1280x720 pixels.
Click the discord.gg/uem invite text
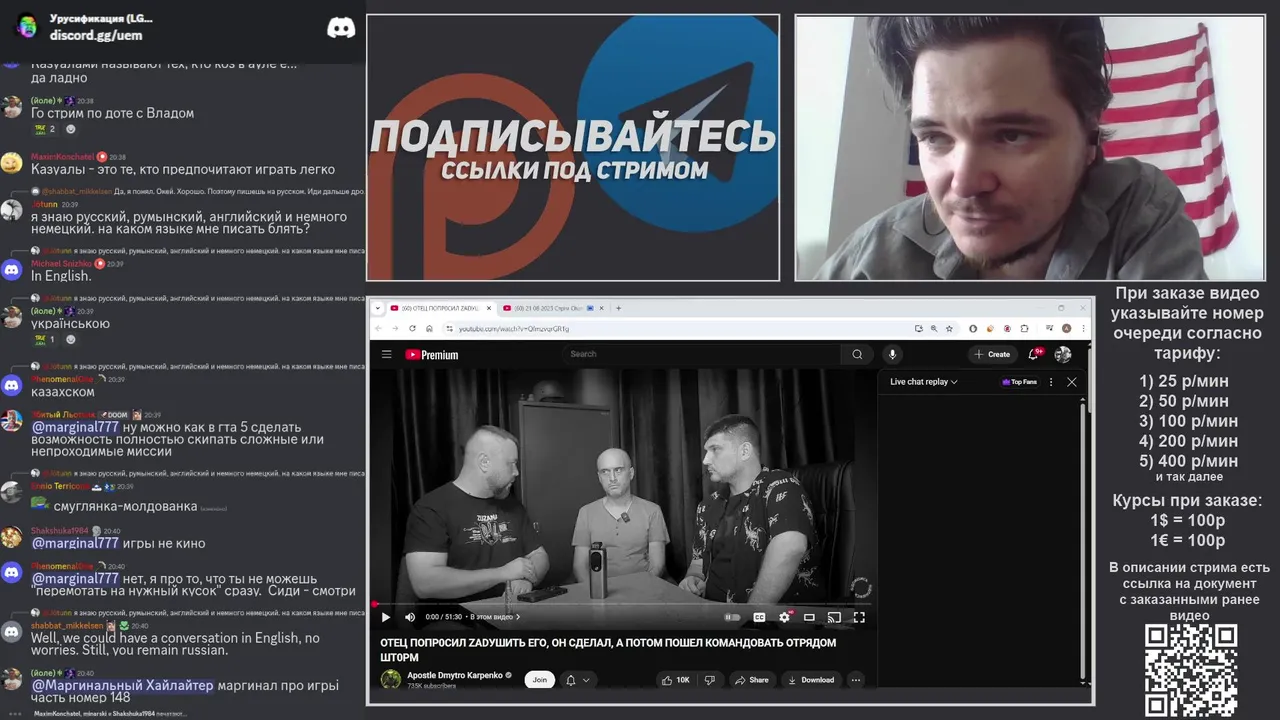click(96, 35)
